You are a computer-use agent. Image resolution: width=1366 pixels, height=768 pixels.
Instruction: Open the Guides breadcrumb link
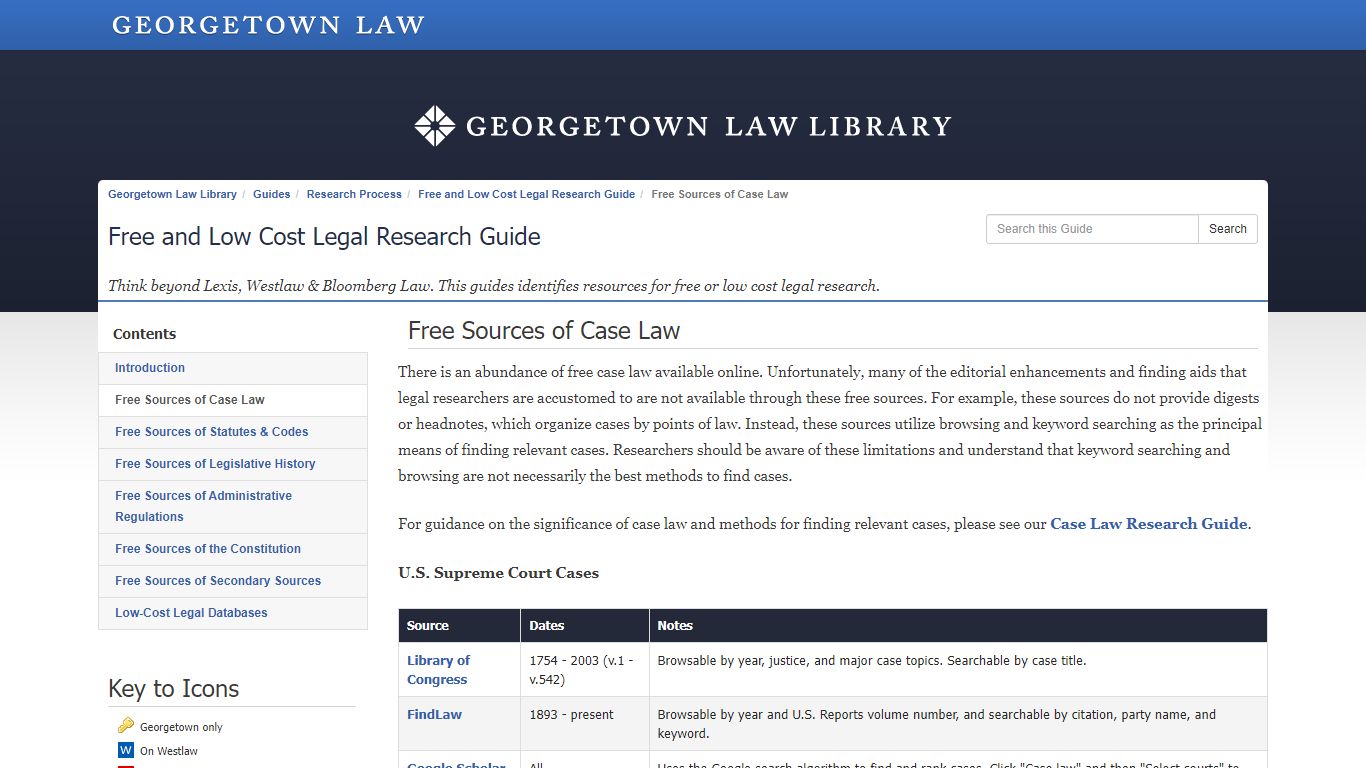pyautogui.click(x=272, y=194)
